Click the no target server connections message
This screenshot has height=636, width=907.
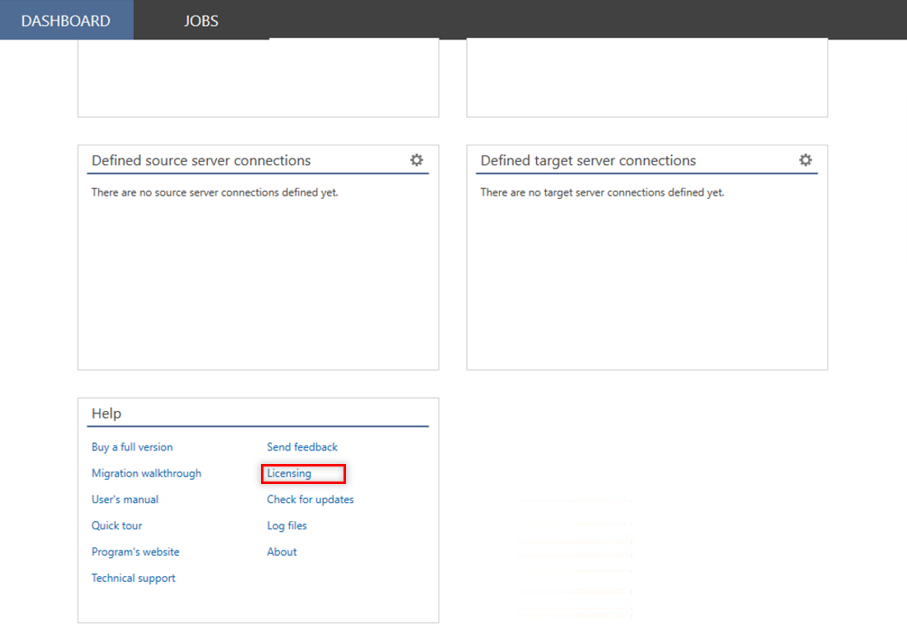click(x=602, y=192)
